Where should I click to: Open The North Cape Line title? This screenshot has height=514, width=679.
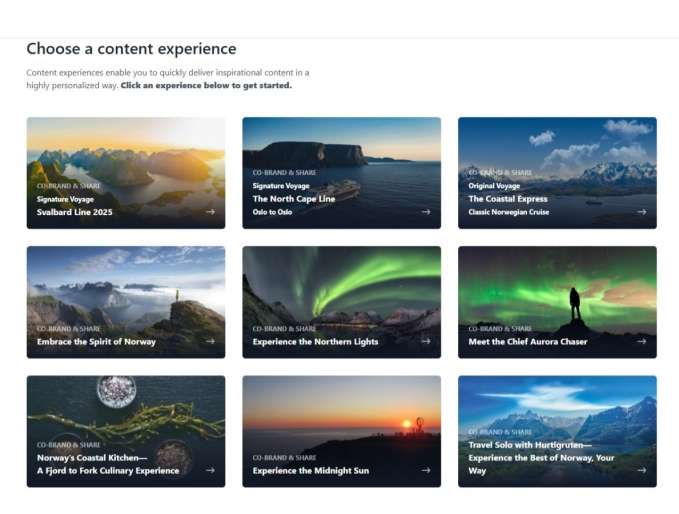[293, 199]
